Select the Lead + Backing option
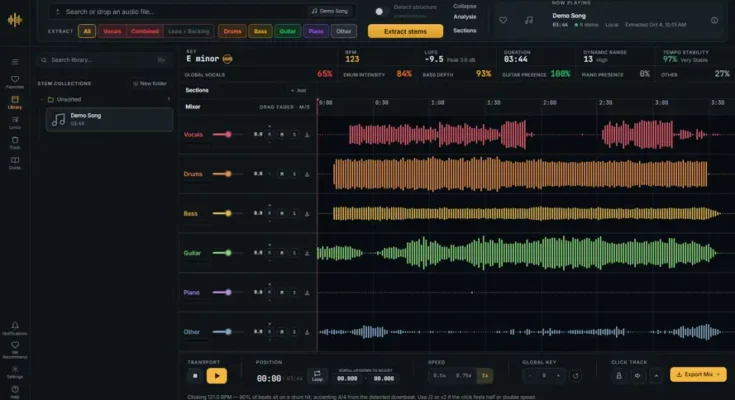 (x=188, y=31)
